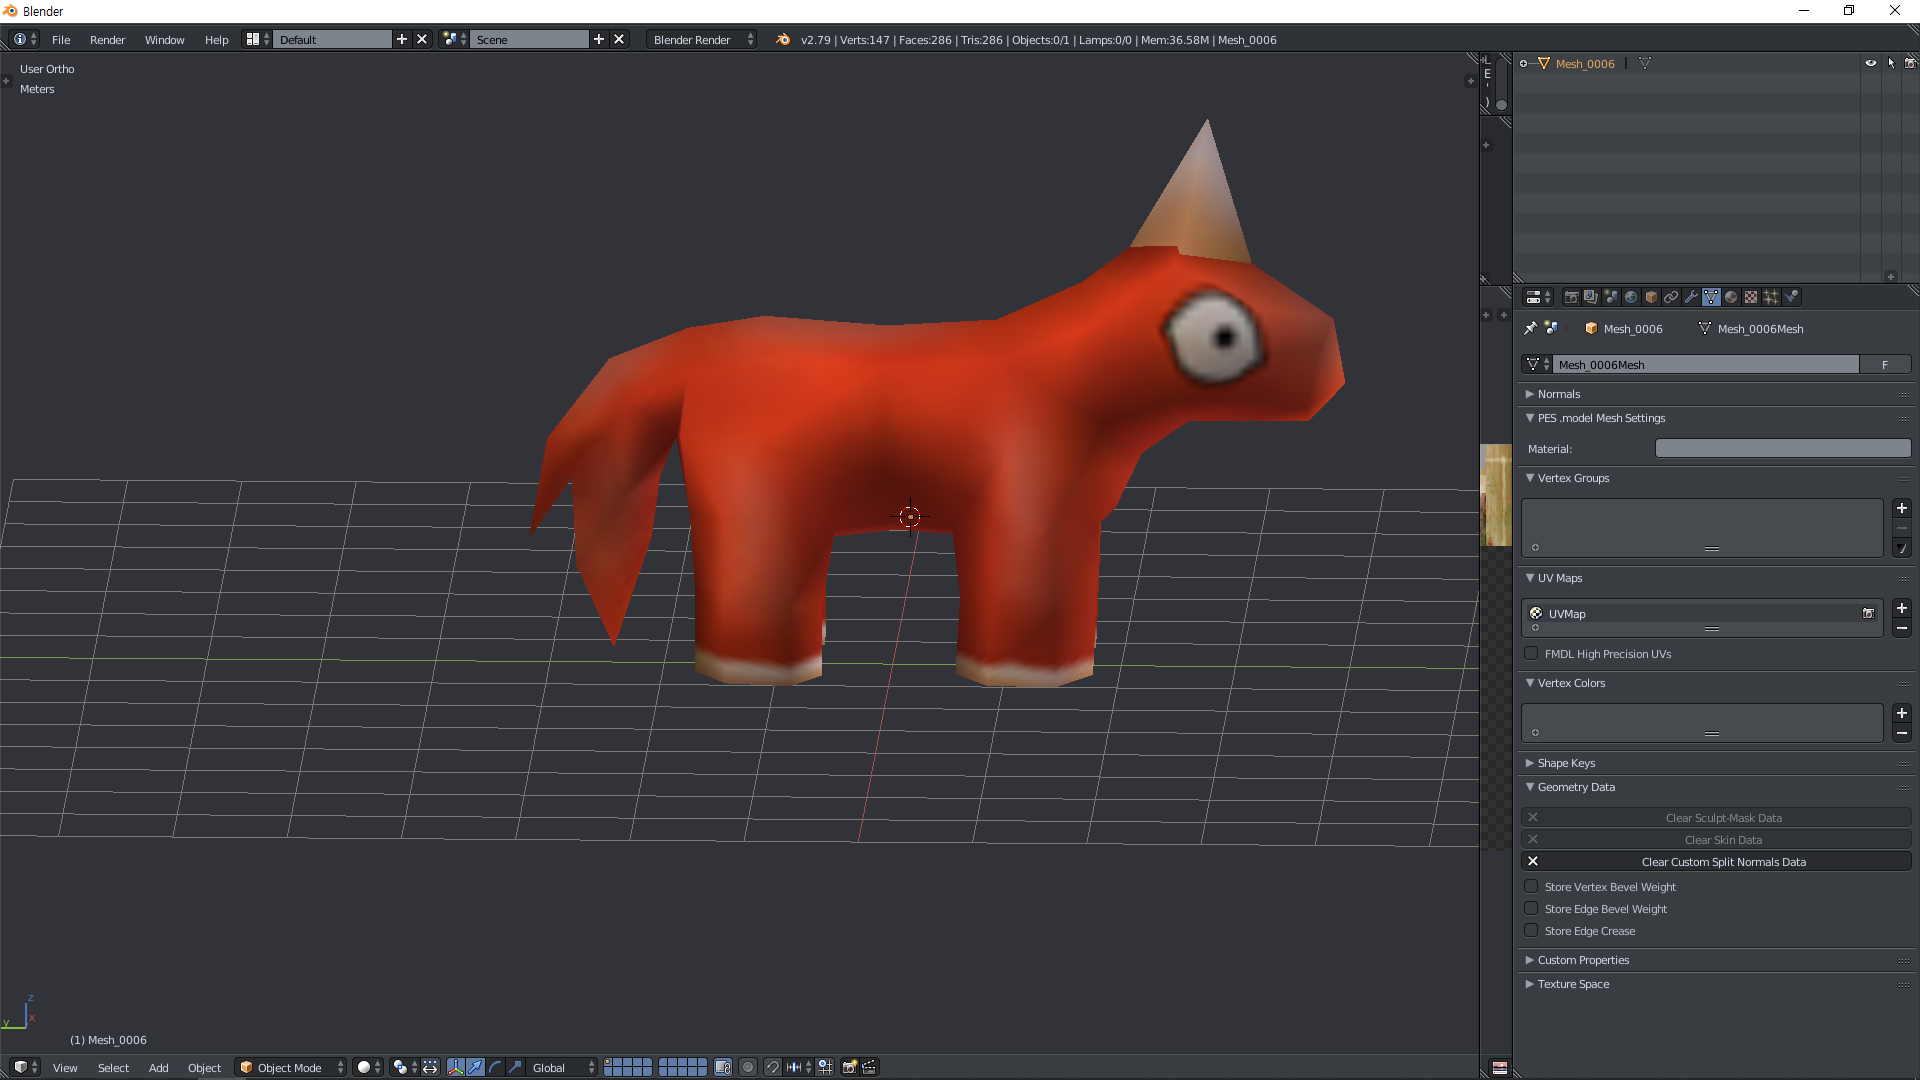Enable Store Edge Crease checkbox
The image size is (1920, 1080).
1531,930
